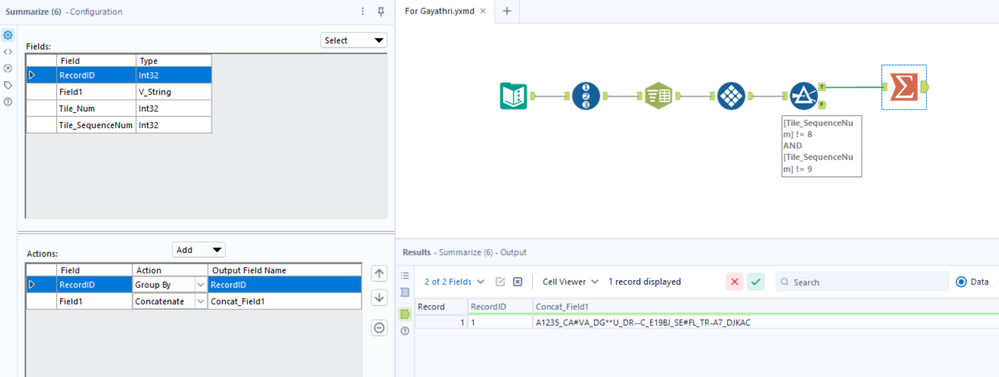The height and width of the screenshot is (377, 999).
Task: Click the V_String type cell for Field1
Action: click(x=173, y=92)
